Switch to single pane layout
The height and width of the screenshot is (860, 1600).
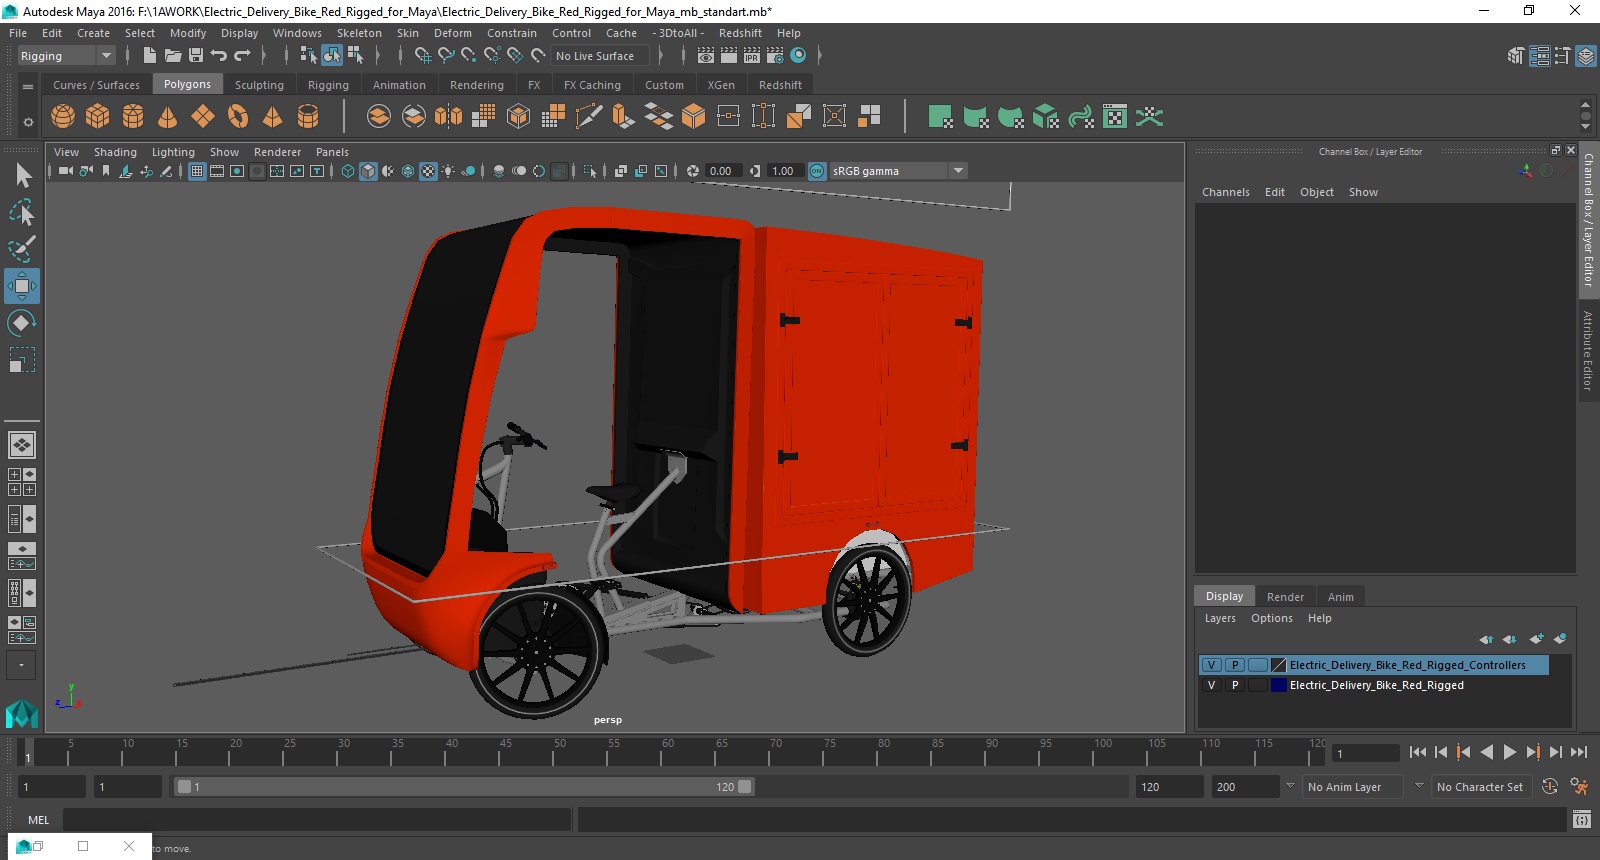(22, 445)
